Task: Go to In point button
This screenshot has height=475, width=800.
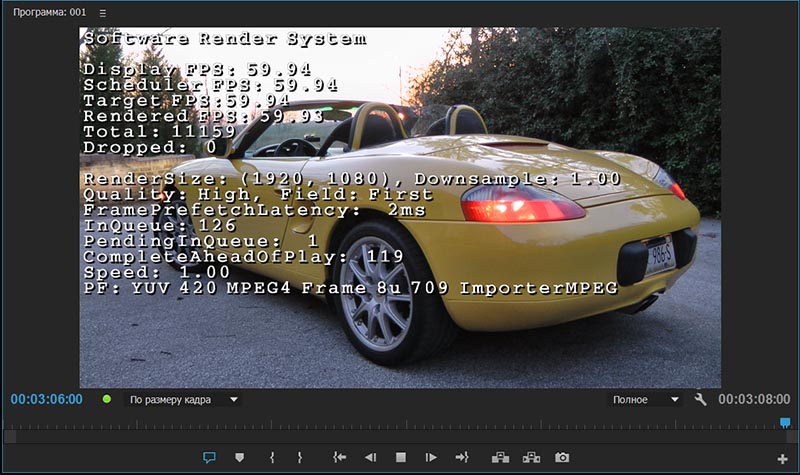Action: (x=340, y=458)
